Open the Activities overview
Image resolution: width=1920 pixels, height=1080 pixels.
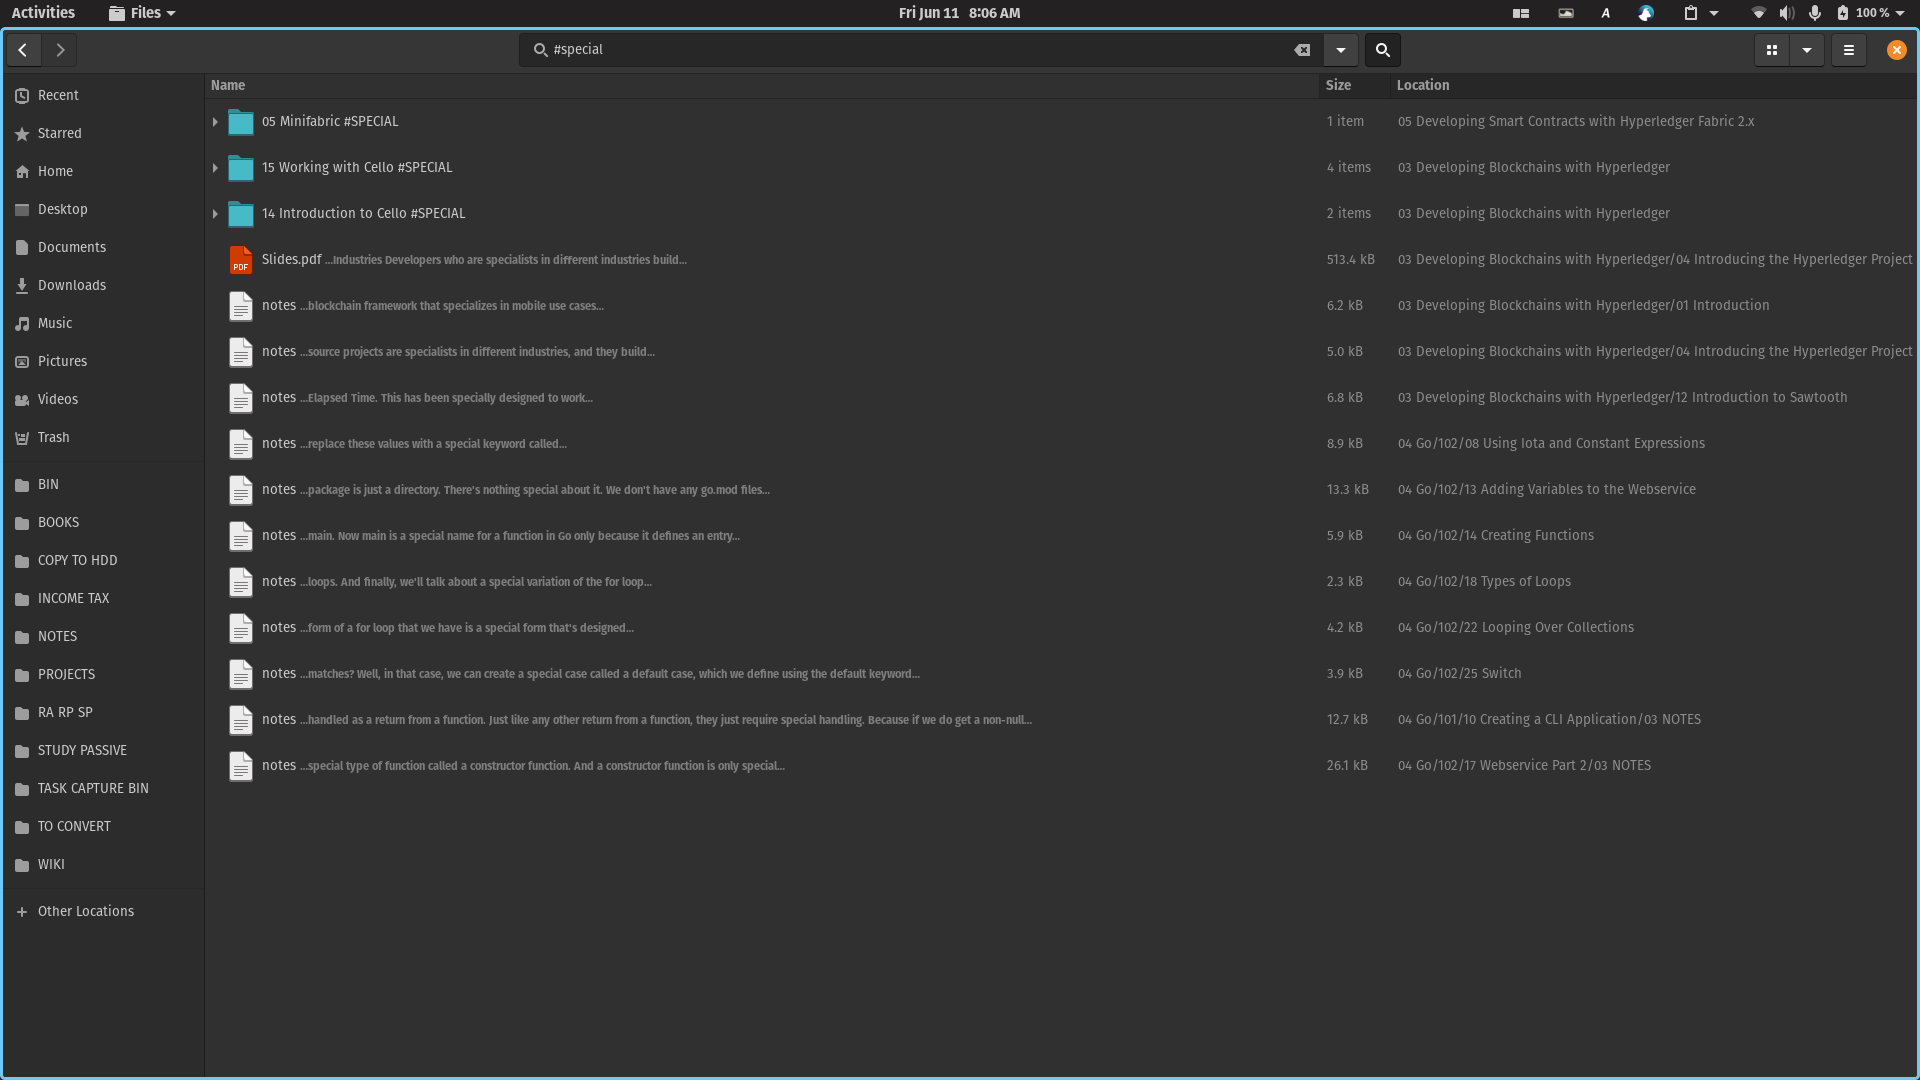[43, 13]
